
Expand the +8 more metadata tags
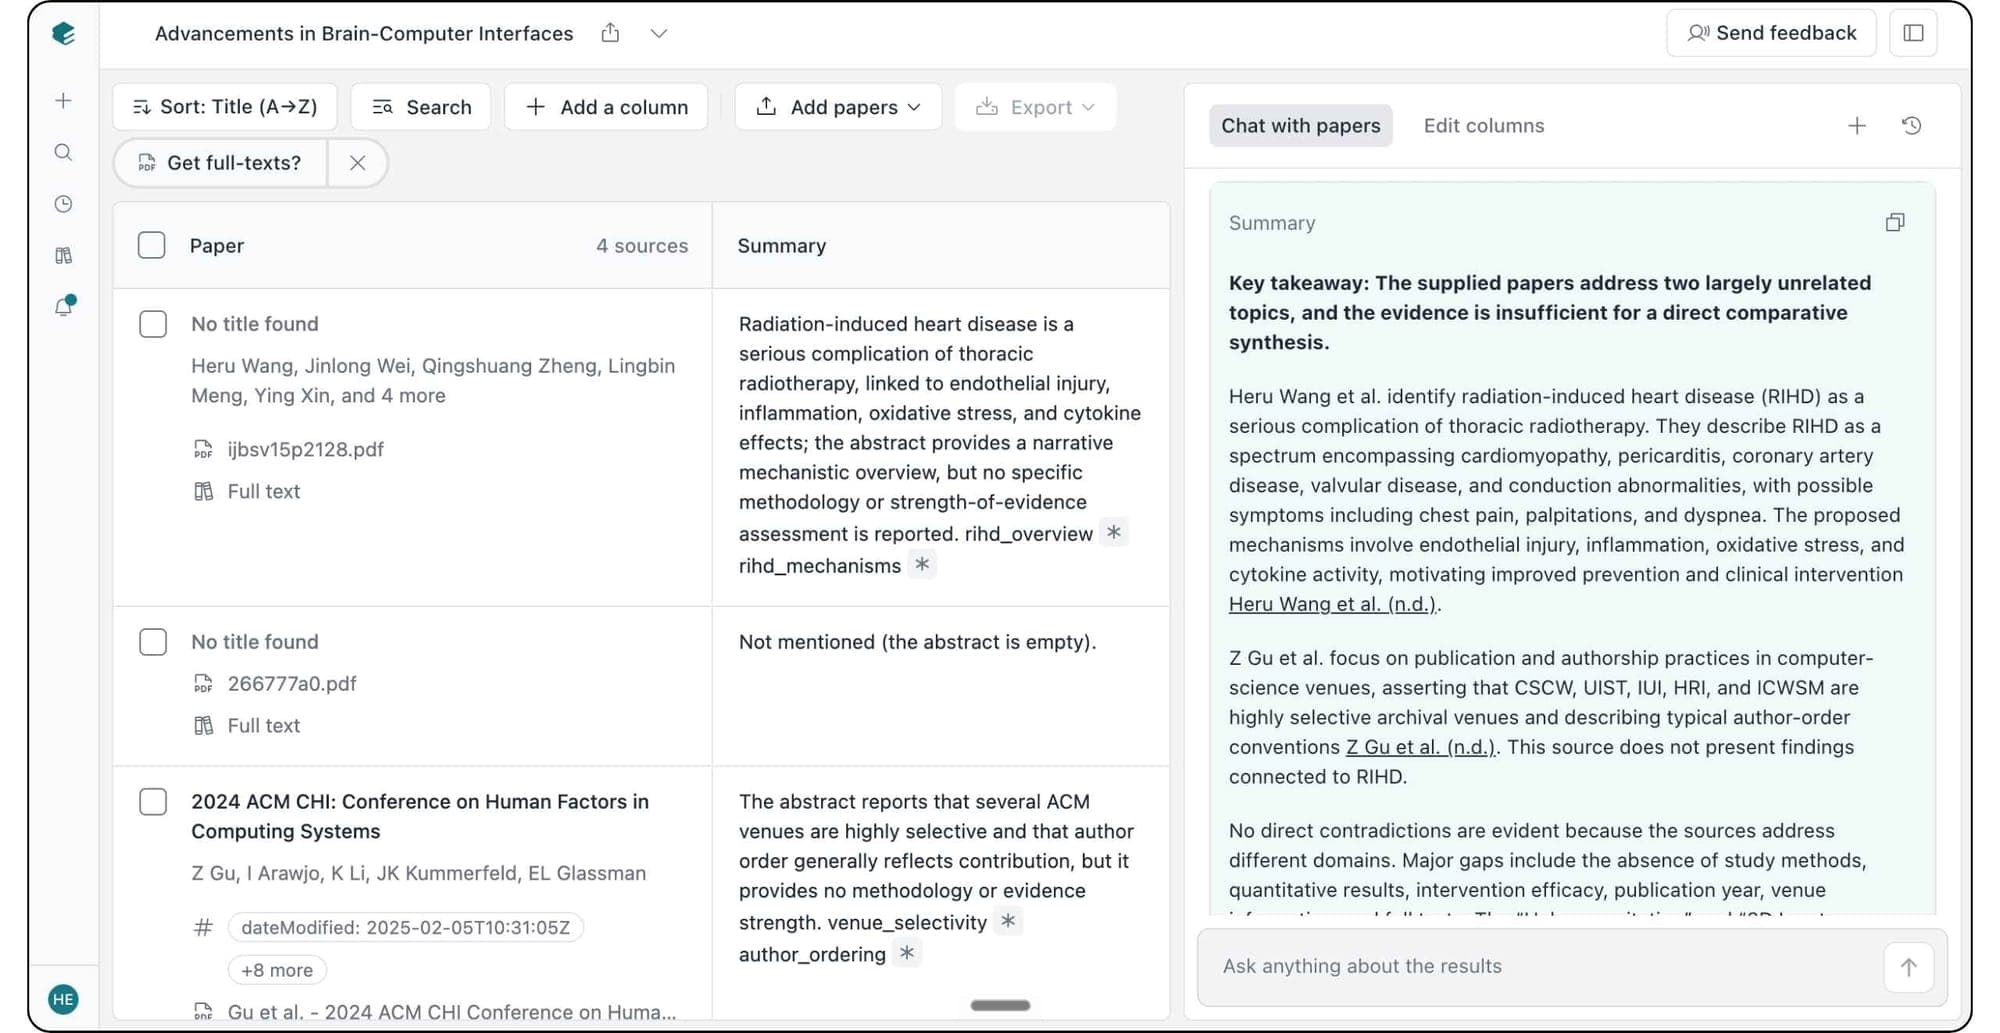pyautogui.click(x=277, y=970)
